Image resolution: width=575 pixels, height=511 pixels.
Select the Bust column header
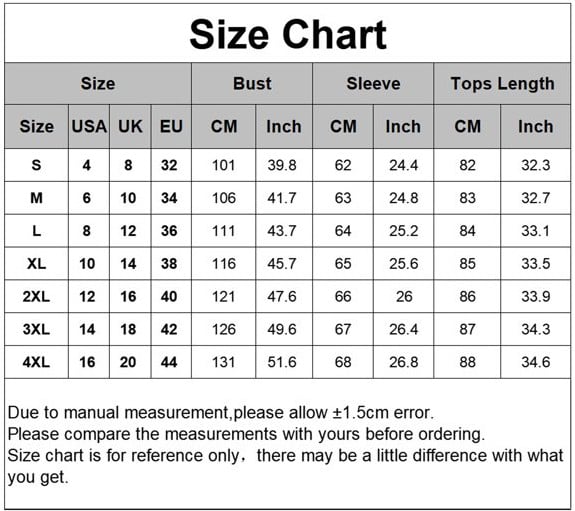click(x=252, y=84)
